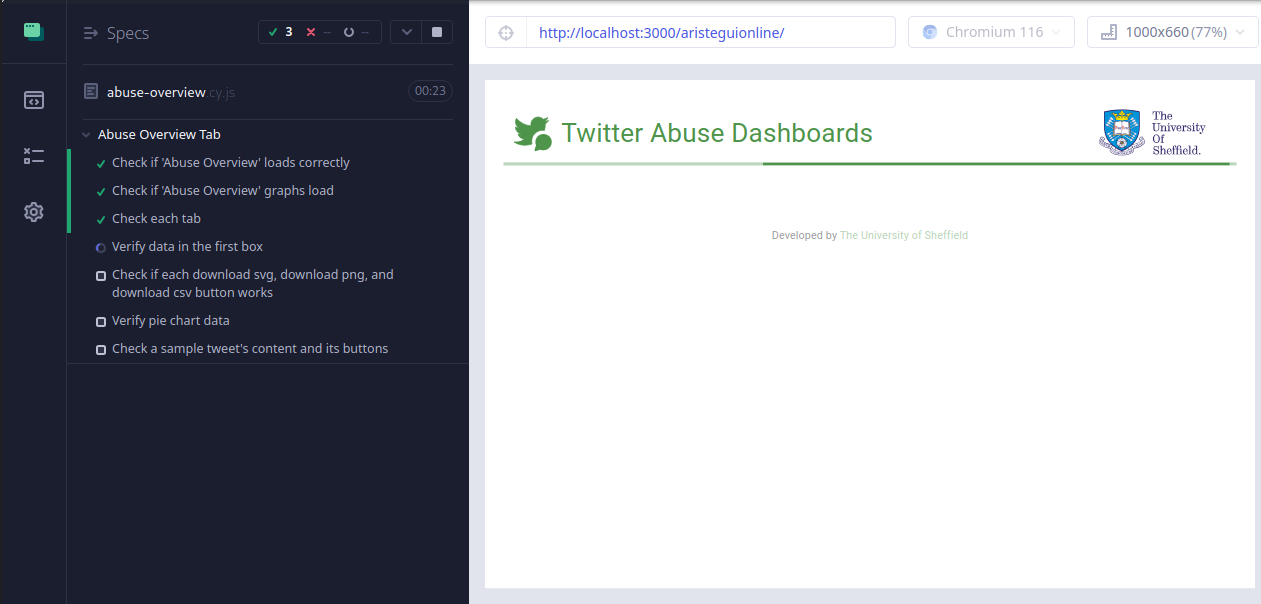Click the localhost URL address field
This screenshot has height=604, width=1261.
coord(710,32)
